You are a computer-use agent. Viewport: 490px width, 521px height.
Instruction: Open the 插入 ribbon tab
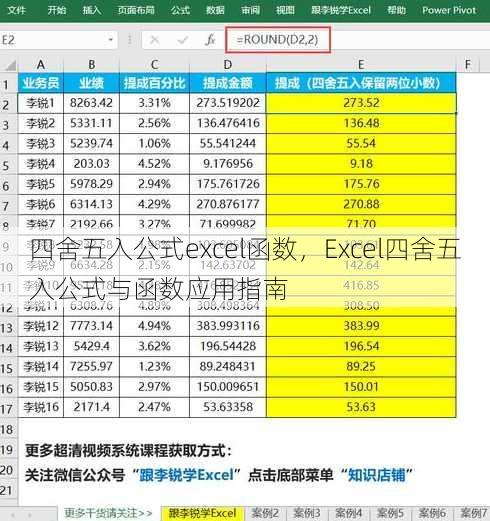[92, 10]
